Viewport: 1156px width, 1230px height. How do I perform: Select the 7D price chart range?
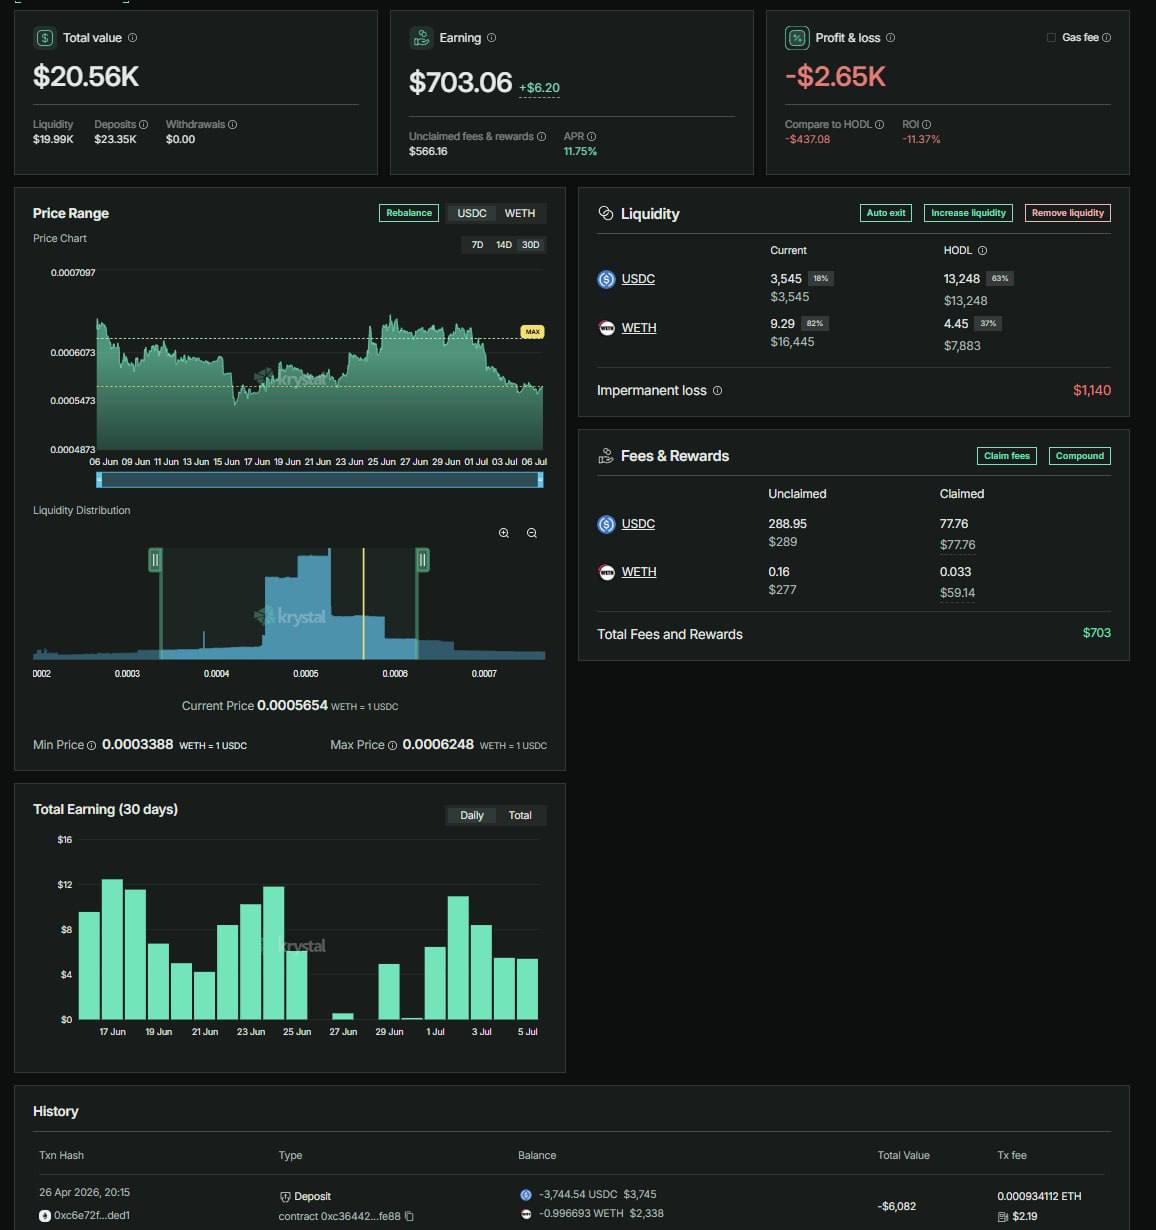coord(477,244)
